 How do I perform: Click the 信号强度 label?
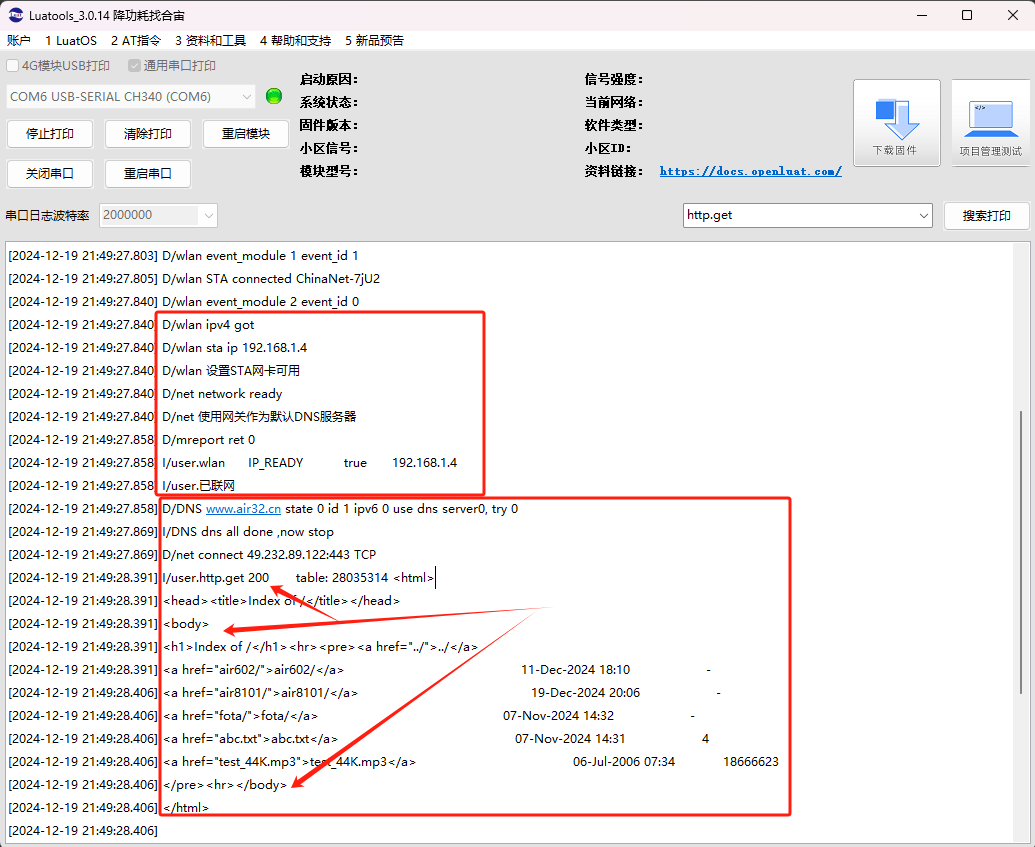pos(613,79)
